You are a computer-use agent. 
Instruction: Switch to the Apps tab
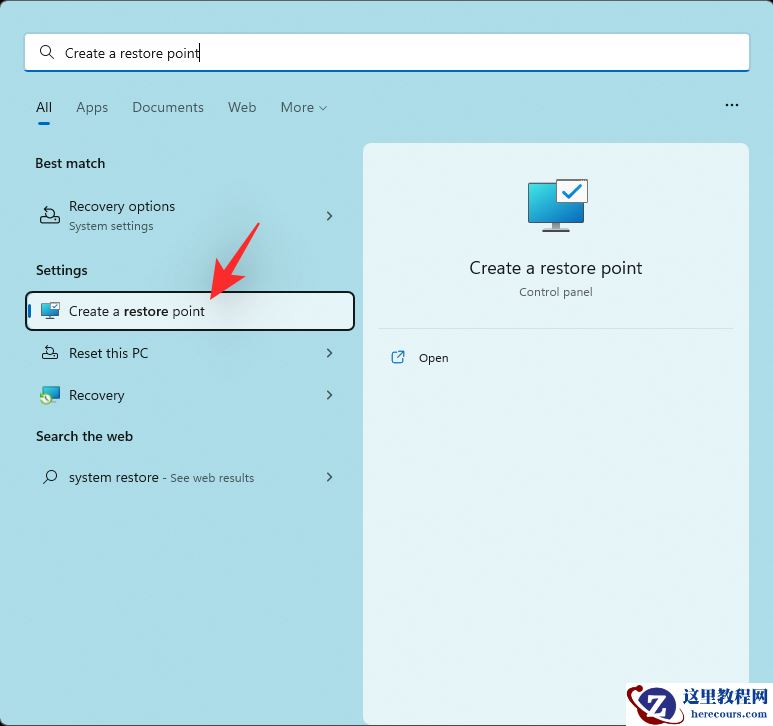[92, 107]
